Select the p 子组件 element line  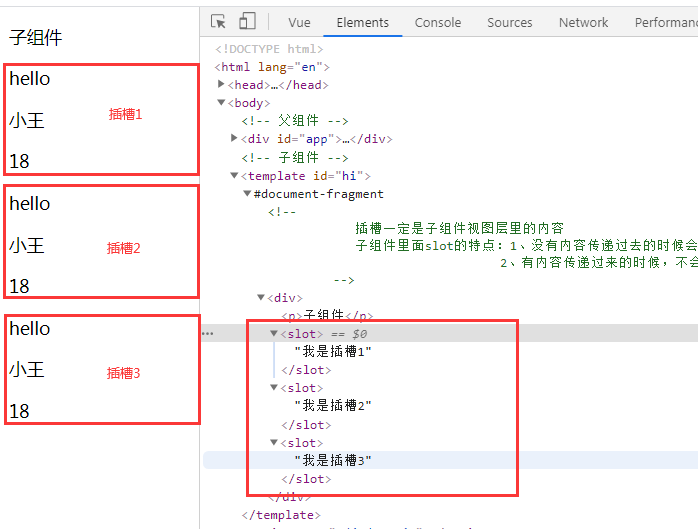tap(330, 315)
